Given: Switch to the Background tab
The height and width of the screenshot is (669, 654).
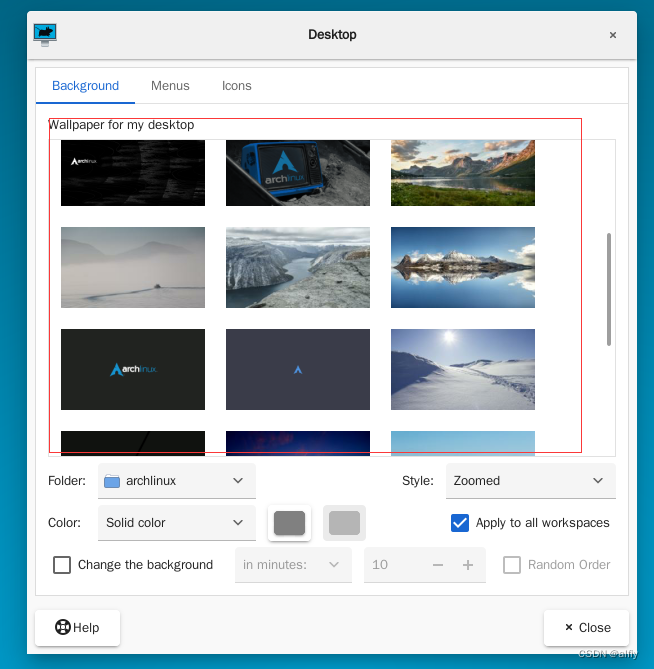Looking at the screenshot, I should click(85, 86).
